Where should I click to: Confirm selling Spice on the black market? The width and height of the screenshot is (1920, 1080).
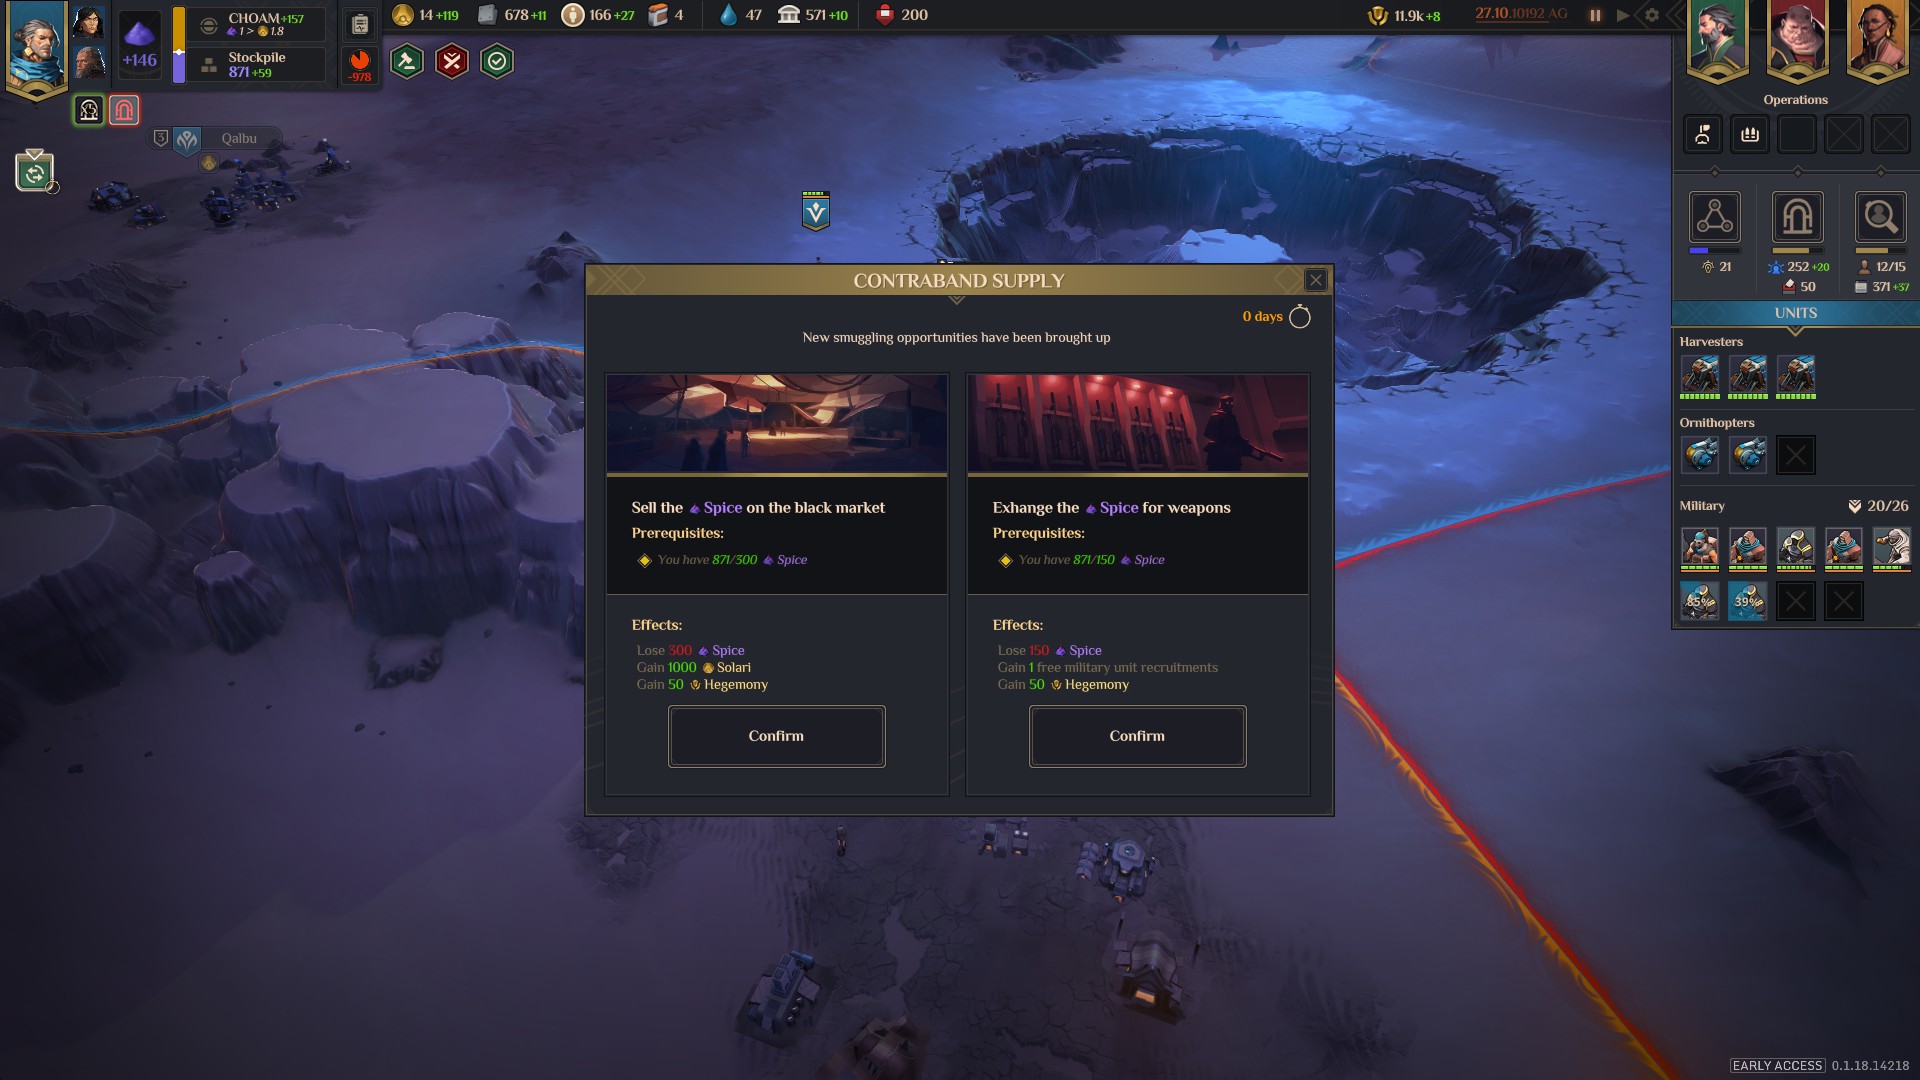click(776, 736)
